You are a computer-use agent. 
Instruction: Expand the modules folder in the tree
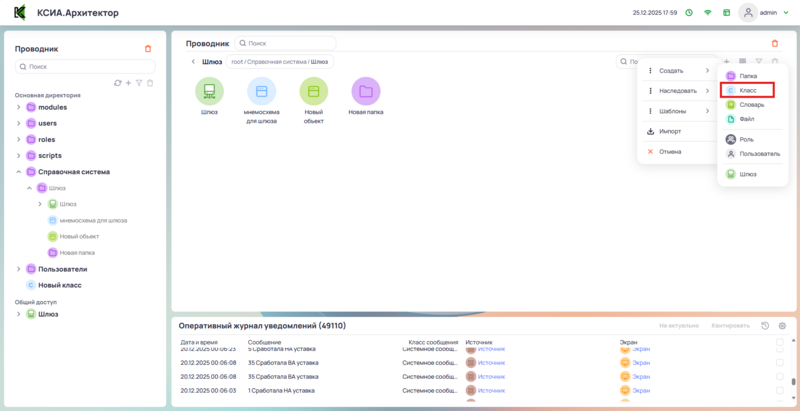click(18, 107)
